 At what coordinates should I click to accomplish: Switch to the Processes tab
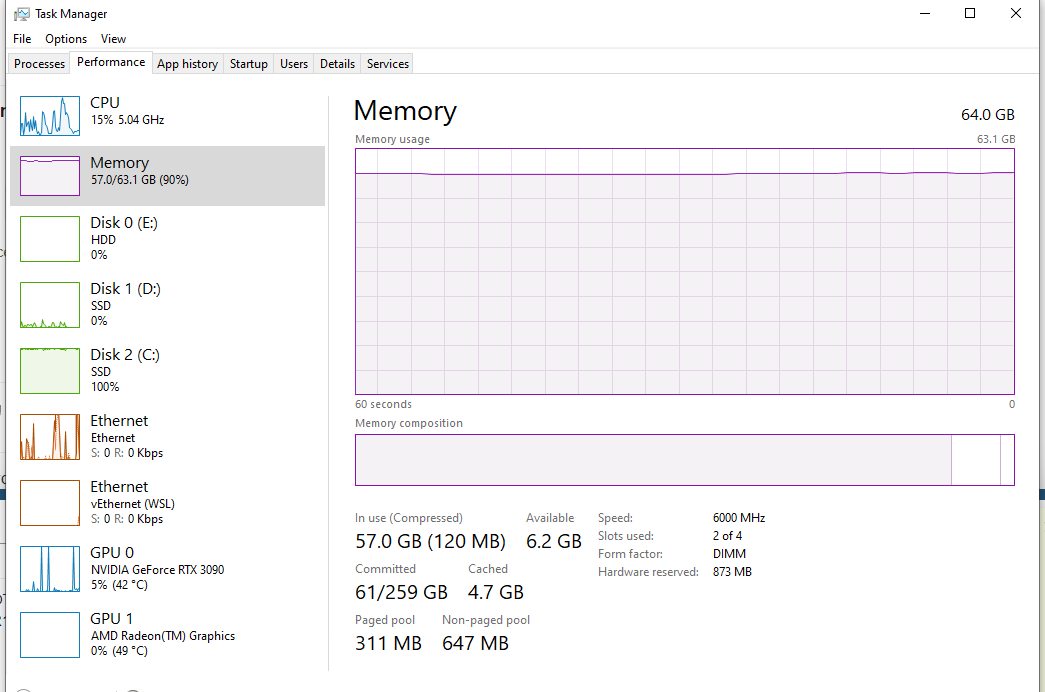coord(38,63)
